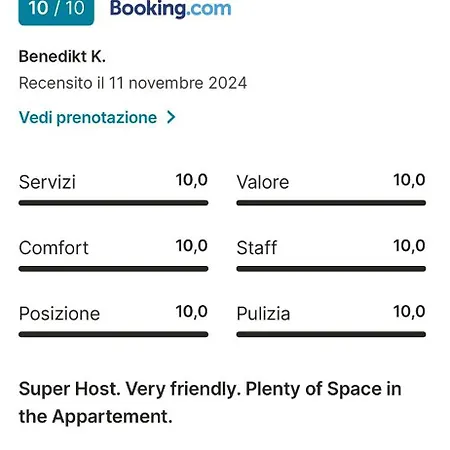
Task: Click the Super Host review text
Action: [210, 403]
